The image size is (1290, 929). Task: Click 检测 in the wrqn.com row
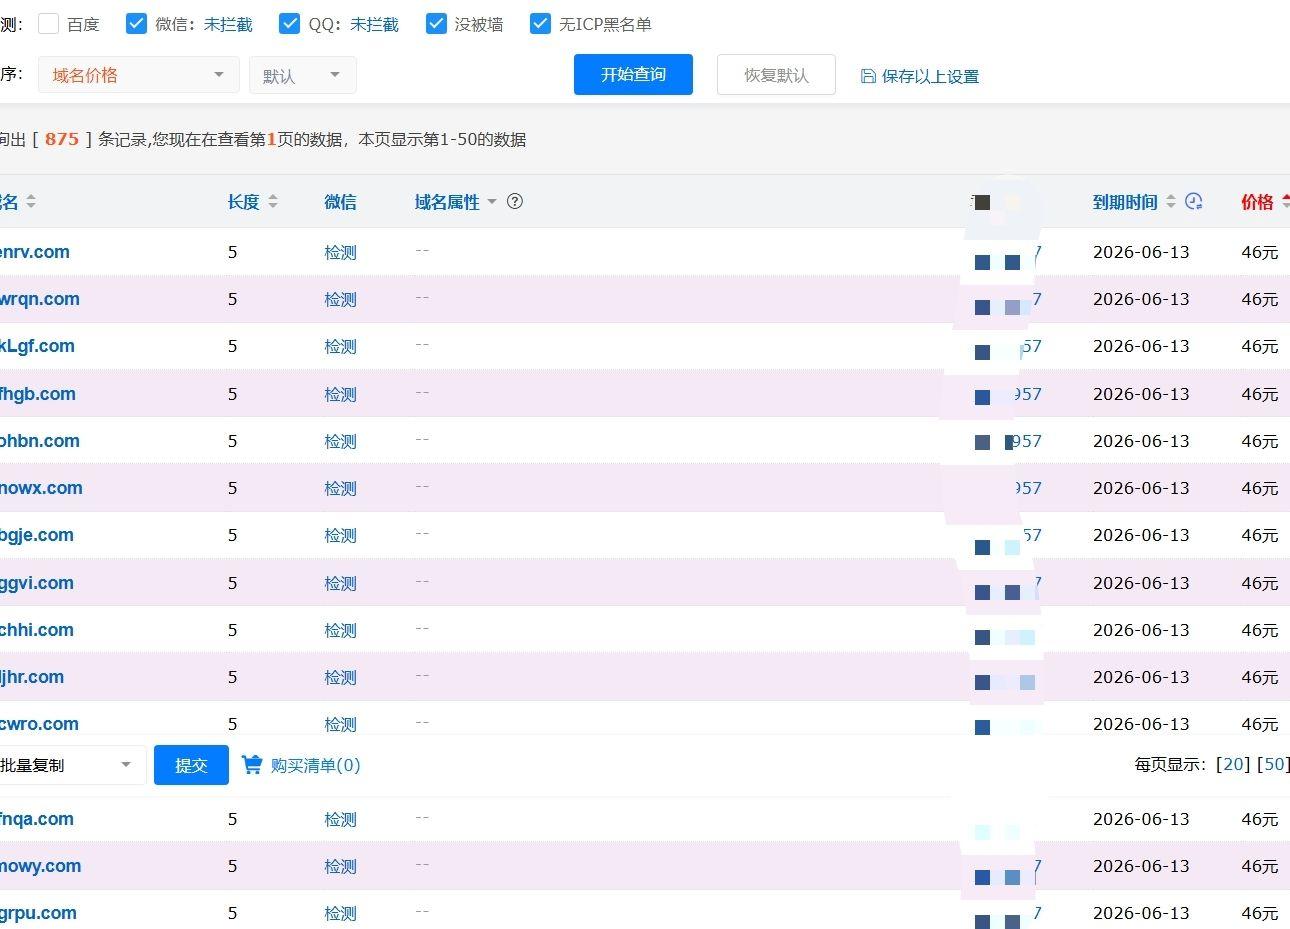click(x=340, y=299)
